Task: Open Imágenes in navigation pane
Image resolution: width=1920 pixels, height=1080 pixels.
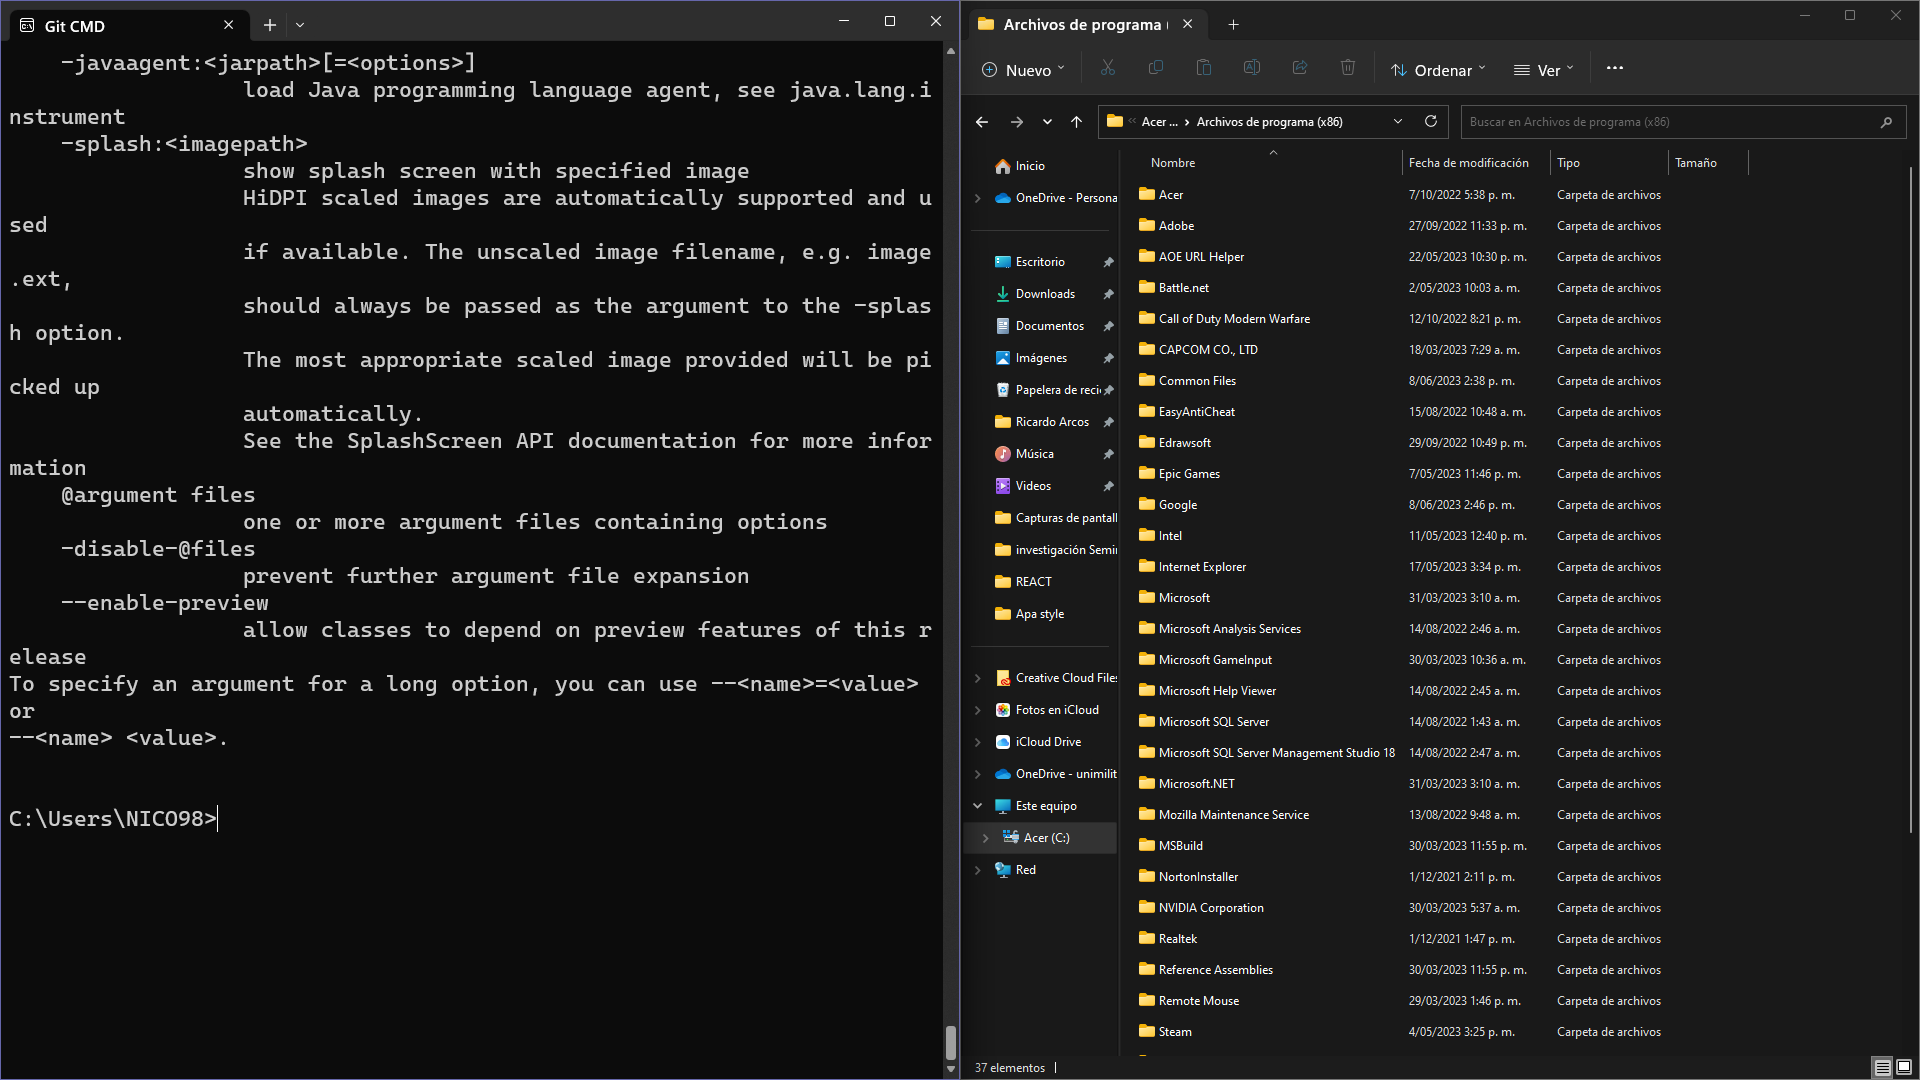Action: point(1041,358)
